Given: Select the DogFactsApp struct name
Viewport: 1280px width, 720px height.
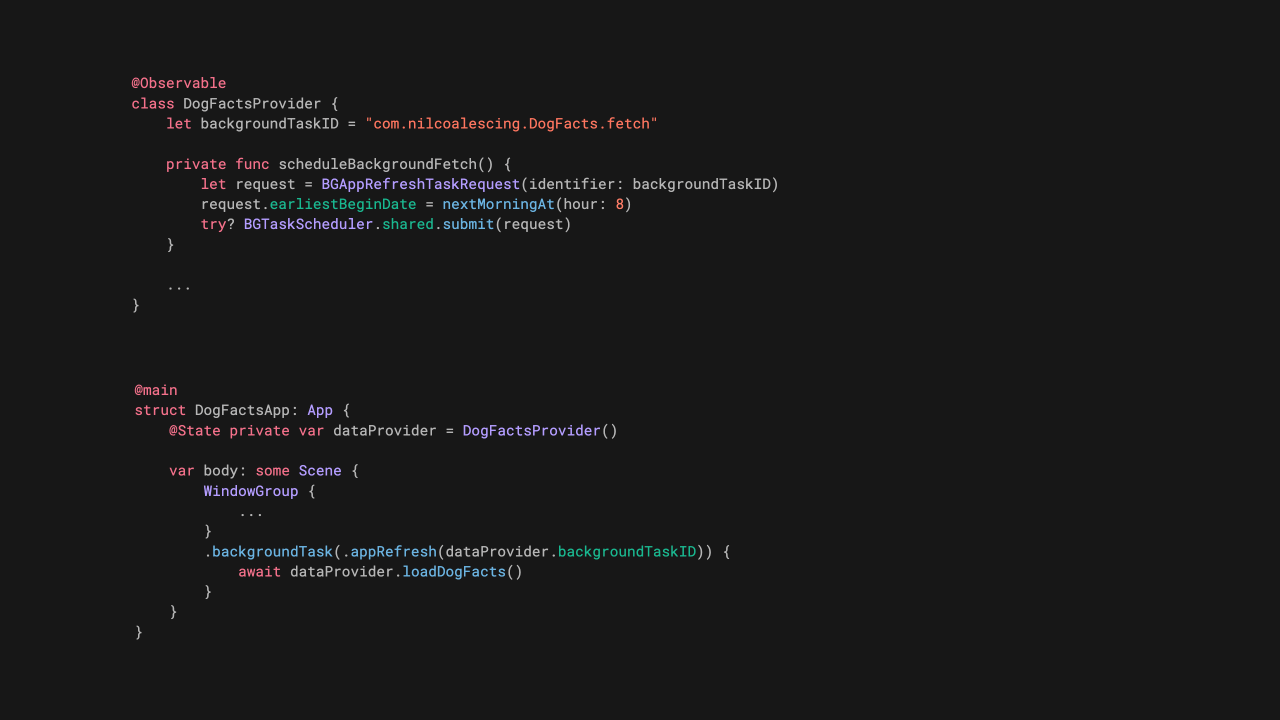Looking at the screenshot, I should click(x=242, y=410).
